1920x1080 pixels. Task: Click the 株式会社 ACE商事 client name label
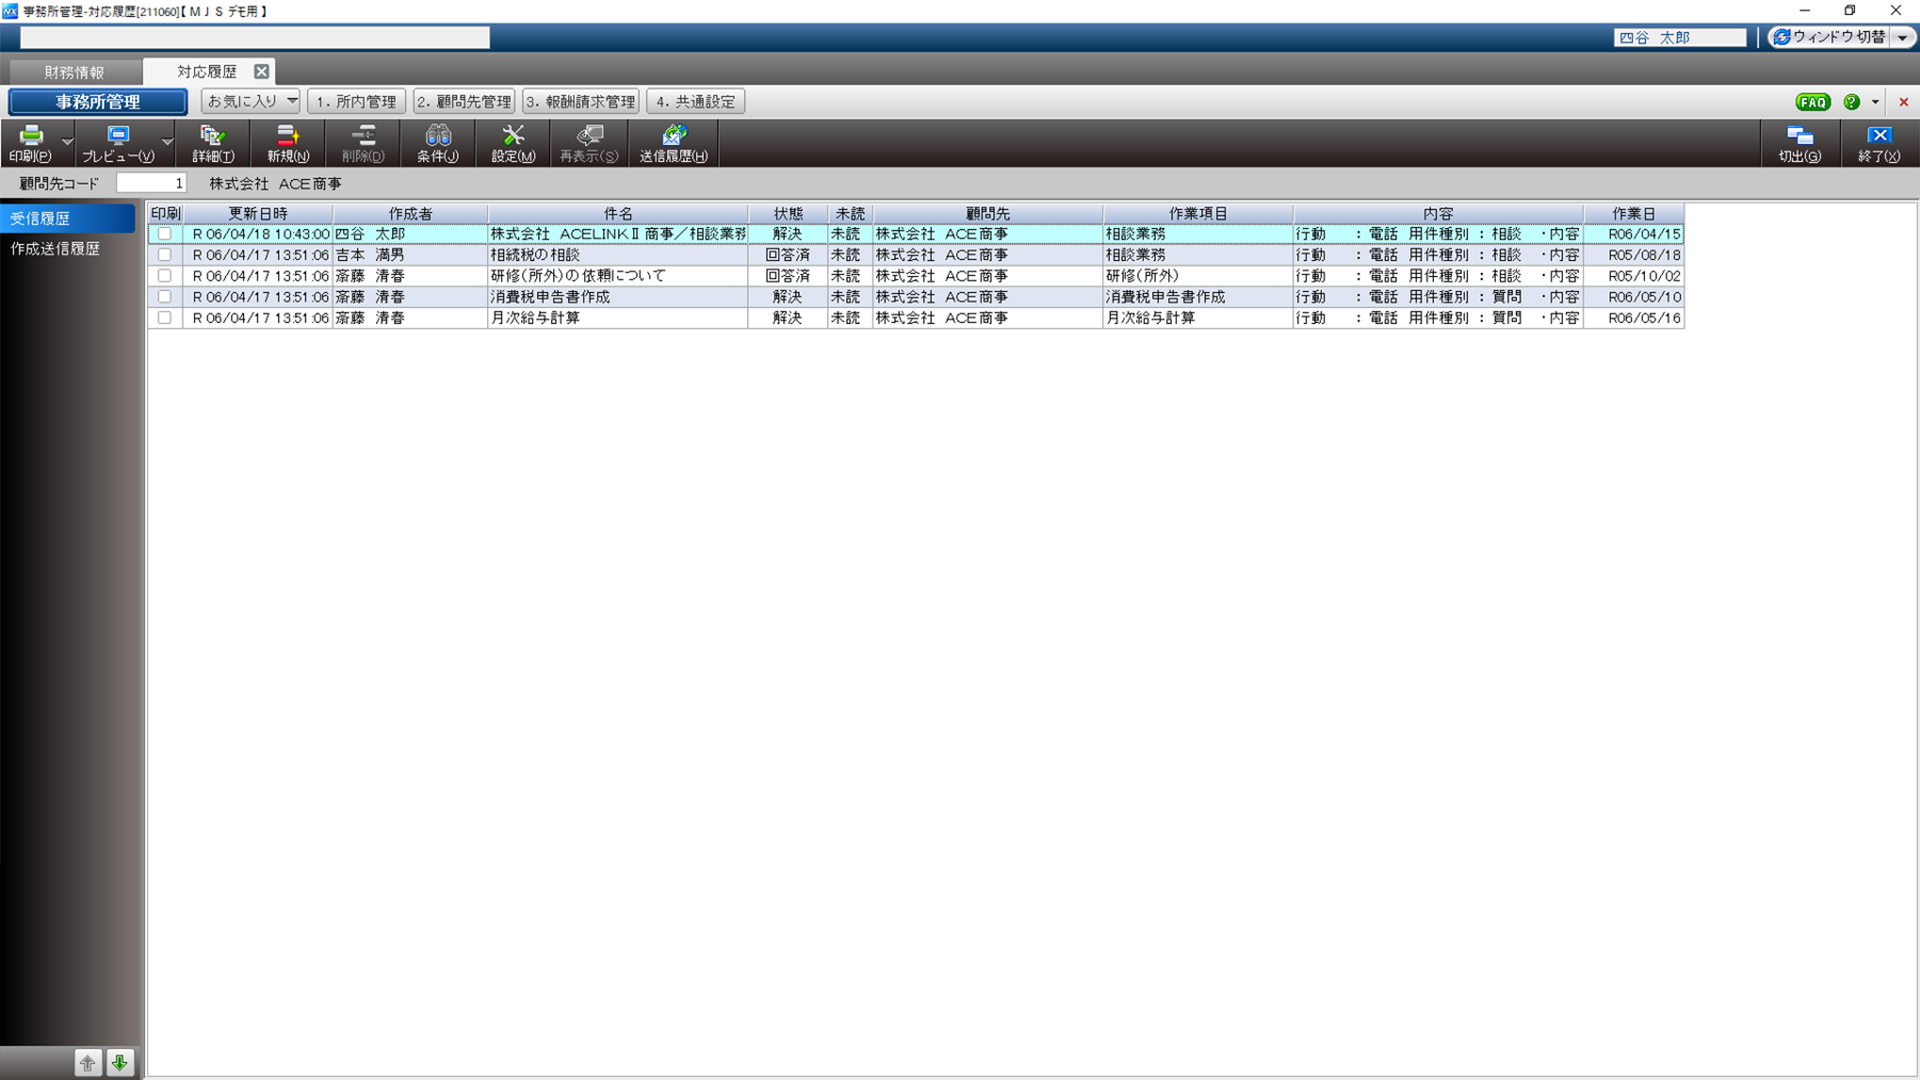(x=275, y=184)
